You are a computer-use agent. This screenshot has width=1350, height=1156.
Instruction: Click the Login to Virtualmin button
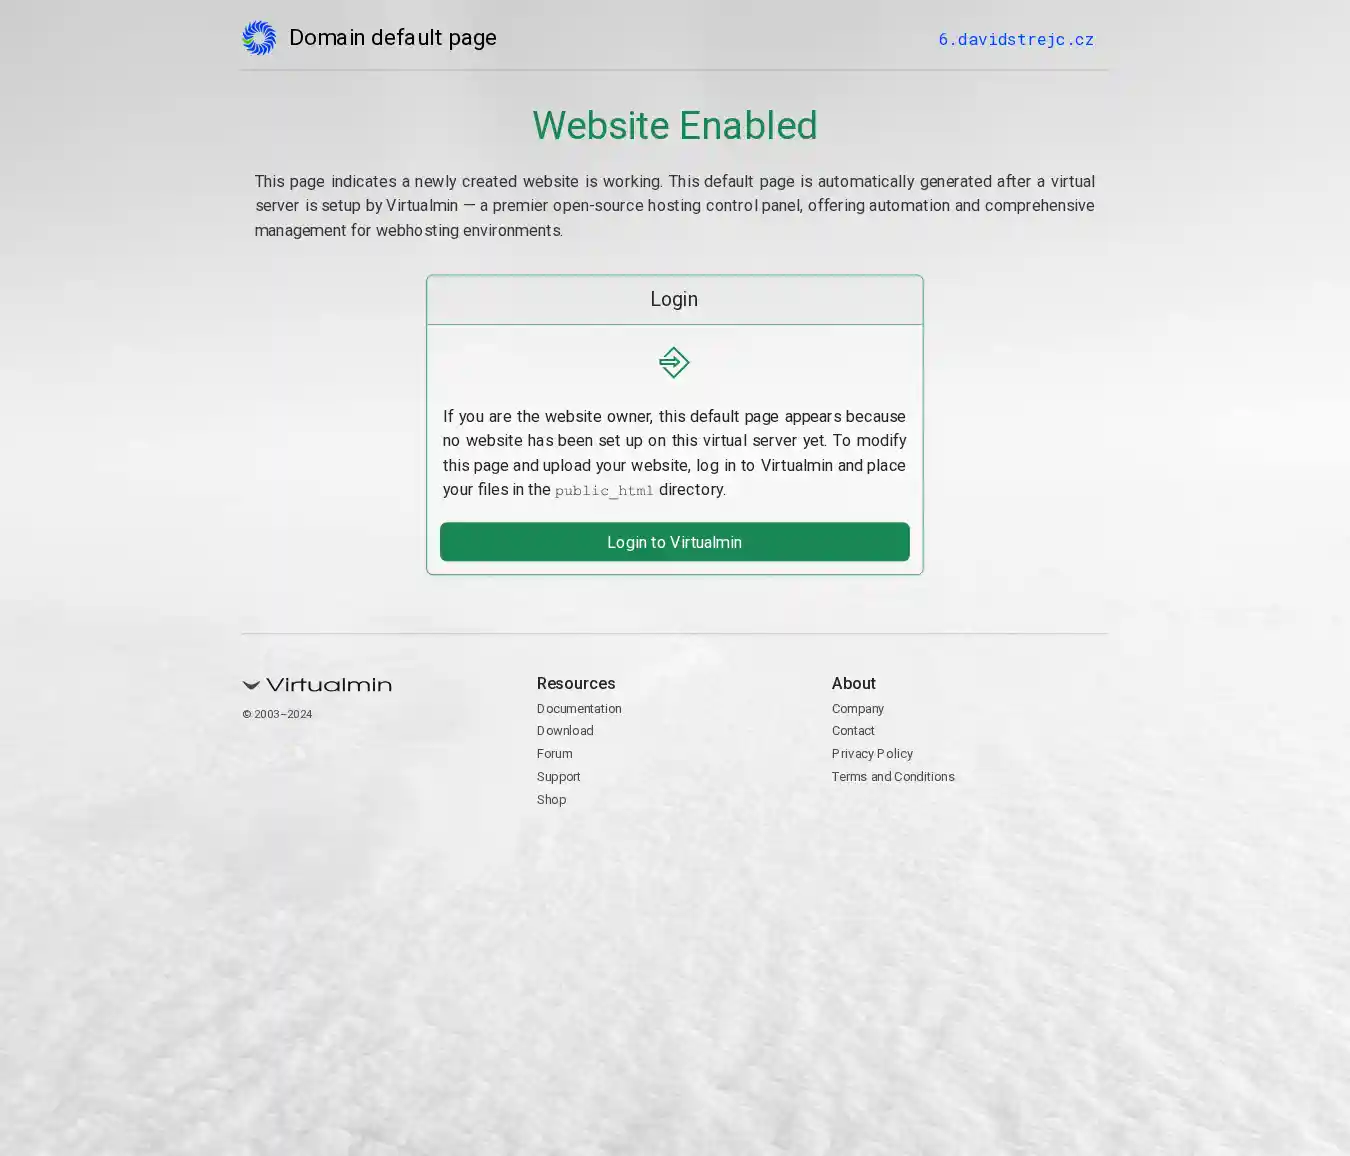click(675, 542)
